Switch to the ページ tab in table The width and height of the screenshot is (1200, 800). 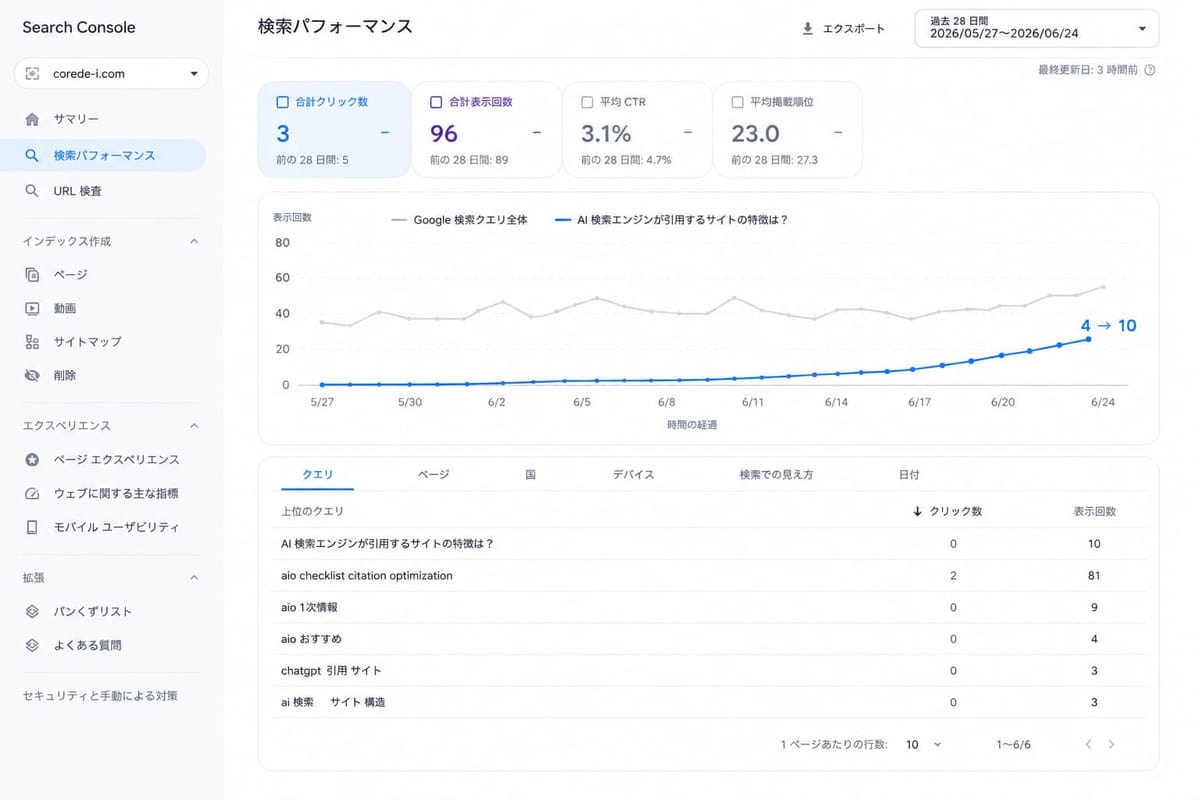pyautogui.click(x=433, y=474)
